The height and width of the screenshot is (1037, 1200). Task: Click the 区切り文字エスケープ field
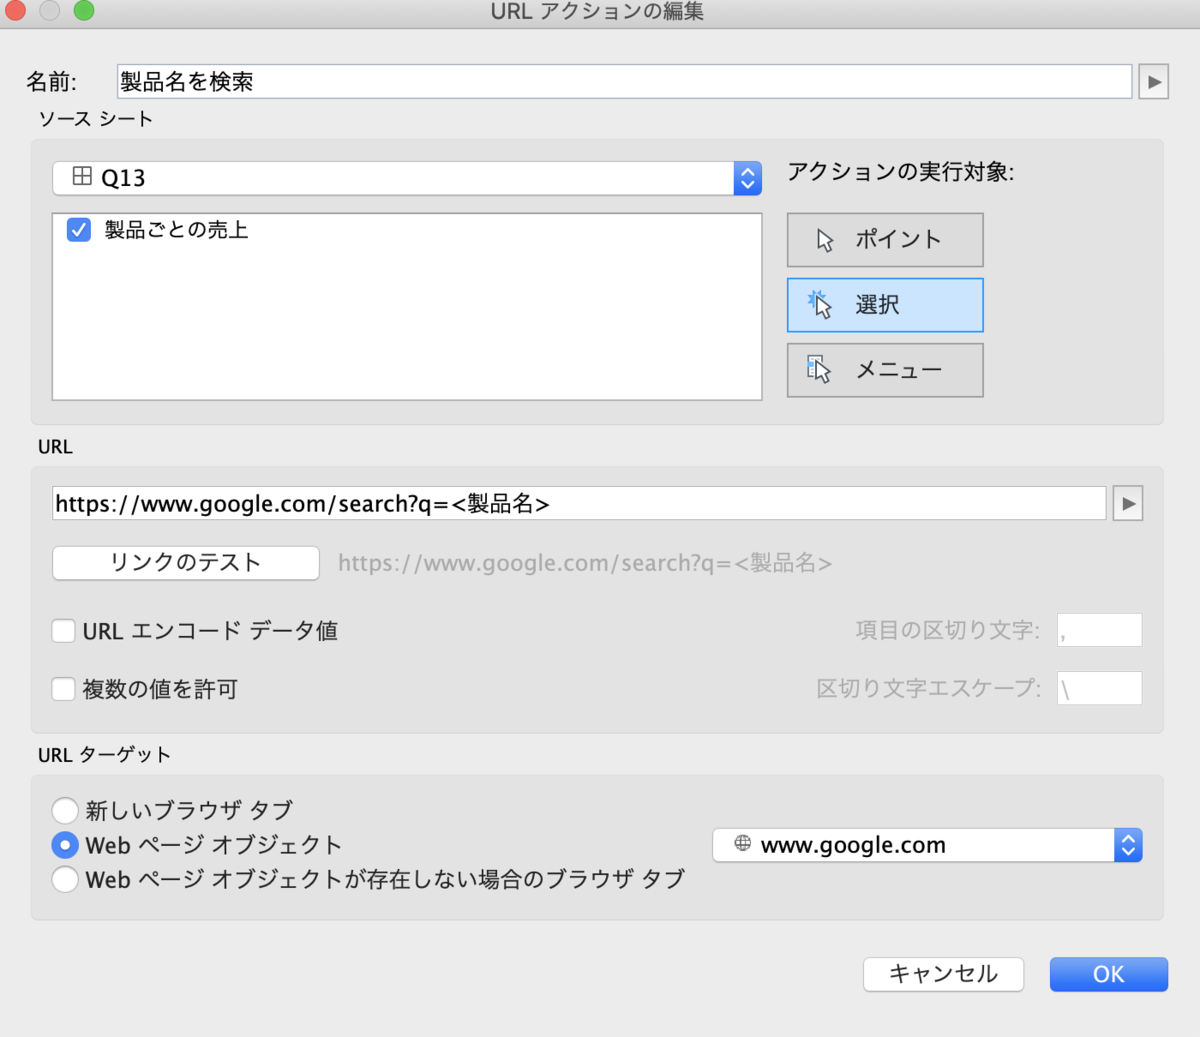tap(1099, 688)
